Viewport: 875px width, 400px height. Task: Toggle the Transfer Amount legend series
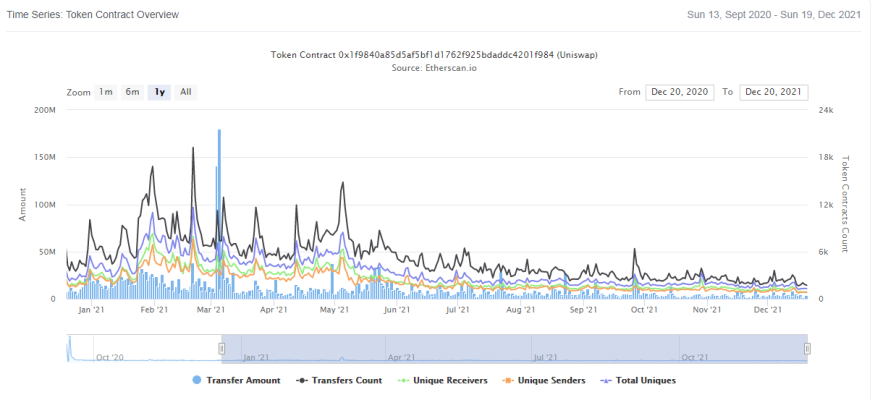[236, 380]
